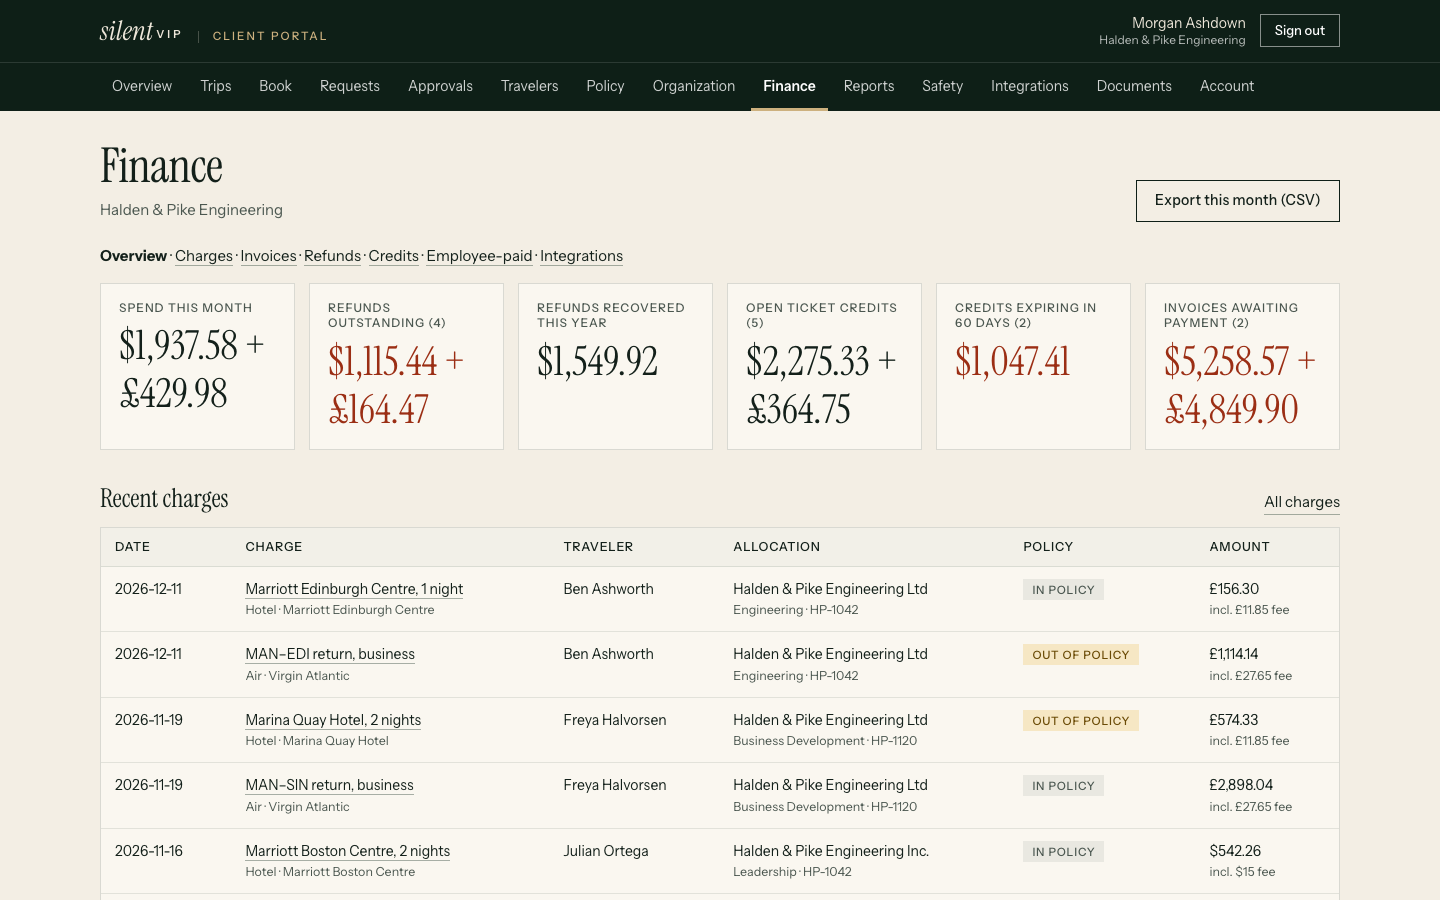Click the Amount column header

[x=1239, y=547]
